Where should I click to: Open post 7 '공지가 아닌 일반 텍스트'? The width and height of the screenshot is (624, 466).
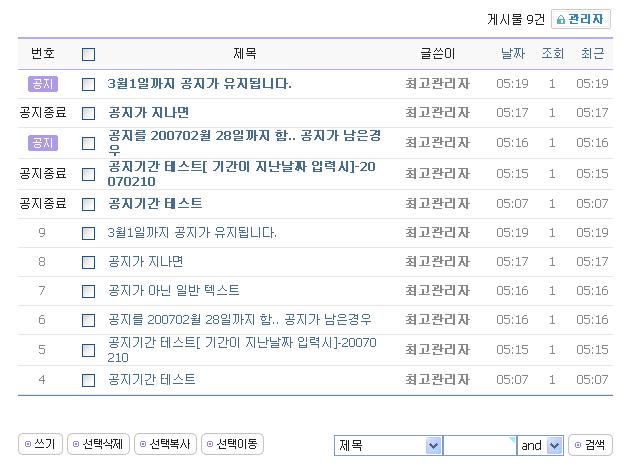pyautogui.click(x=174, y=291)
